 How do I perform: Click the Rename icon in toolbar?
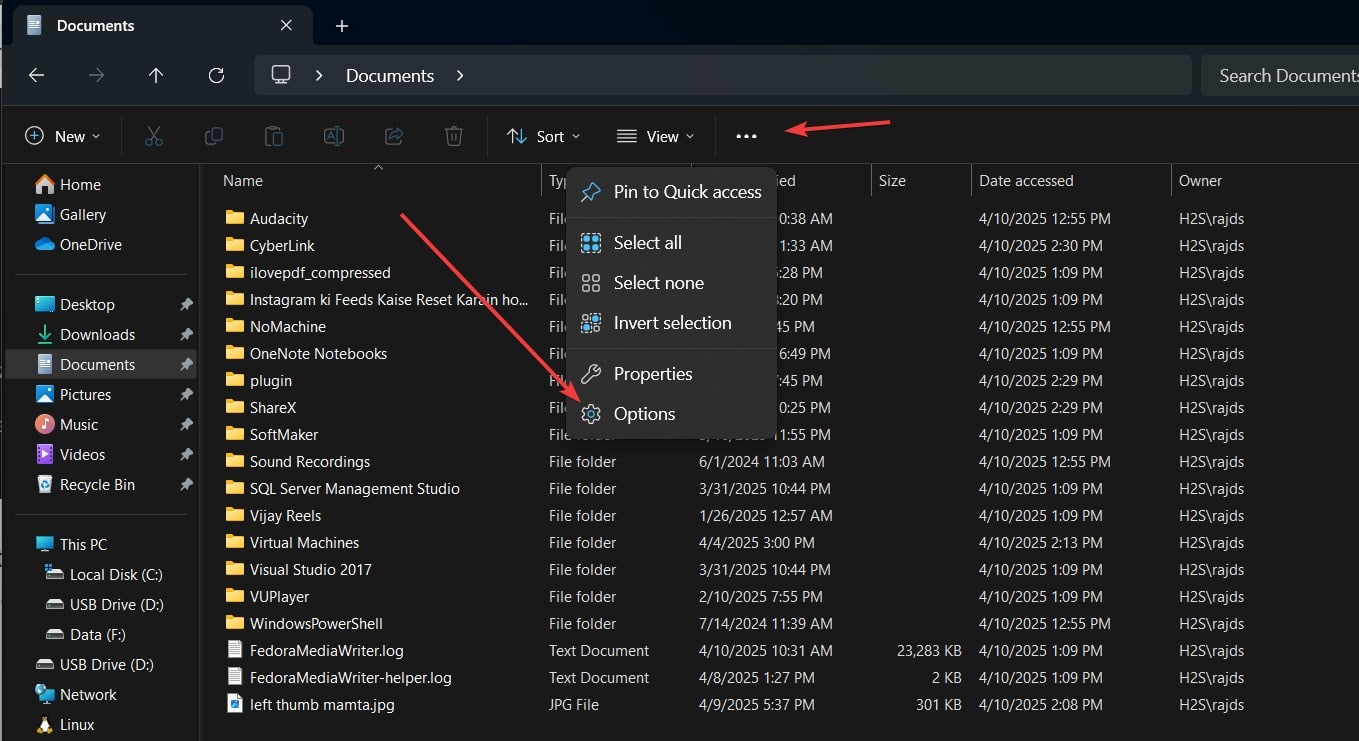pos(333,136)
